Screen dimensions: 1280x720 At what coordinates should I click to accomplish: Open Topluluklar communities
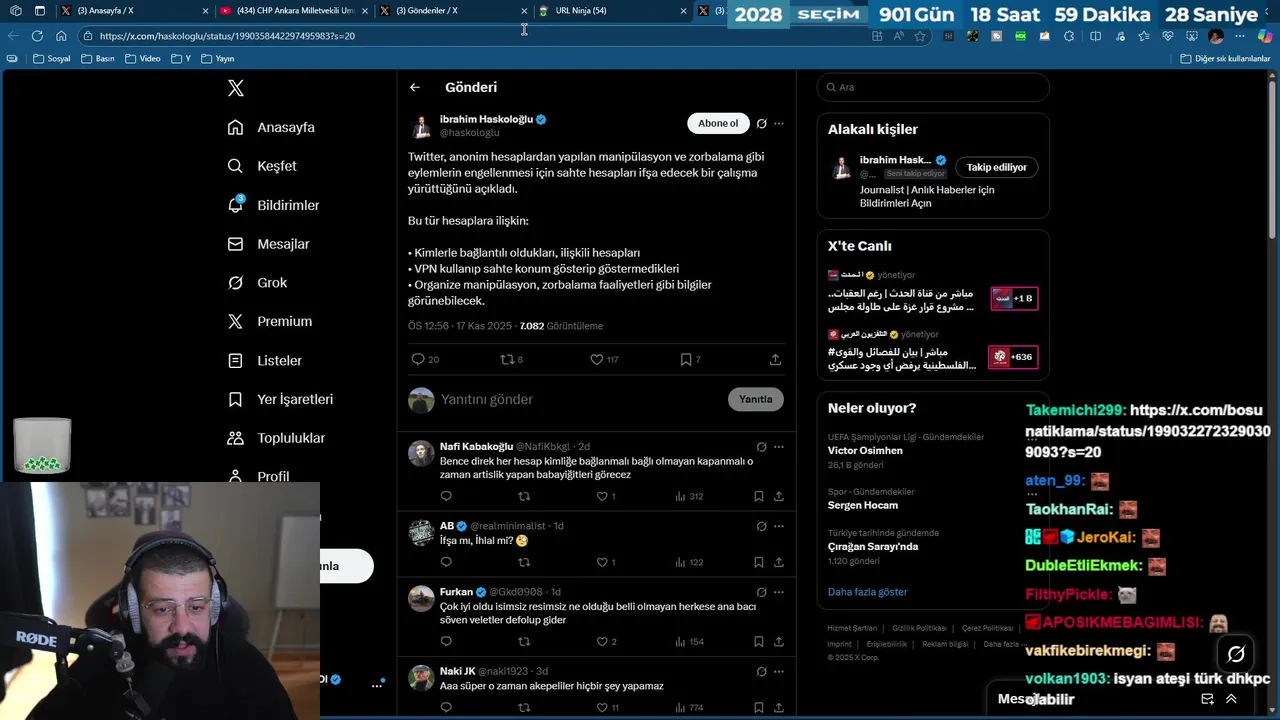[x=276, y=438]
